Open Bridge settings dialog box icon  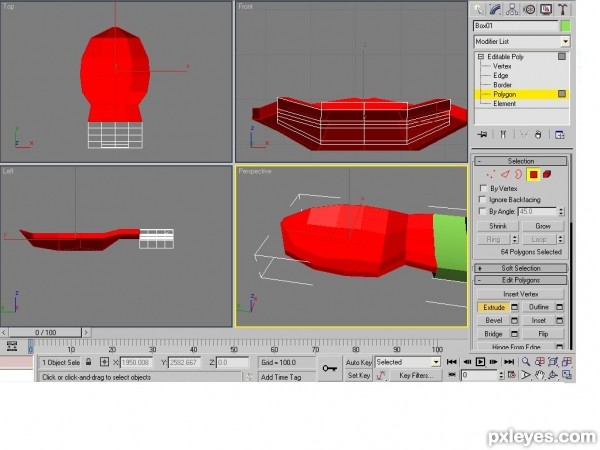tap(515, 334)
